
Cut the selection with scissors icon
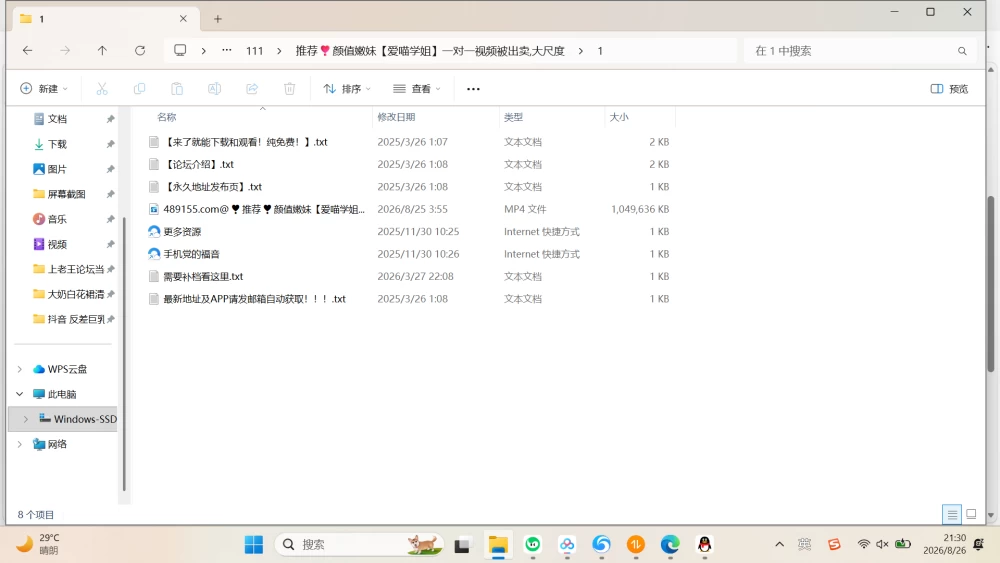tap(102, 89)
